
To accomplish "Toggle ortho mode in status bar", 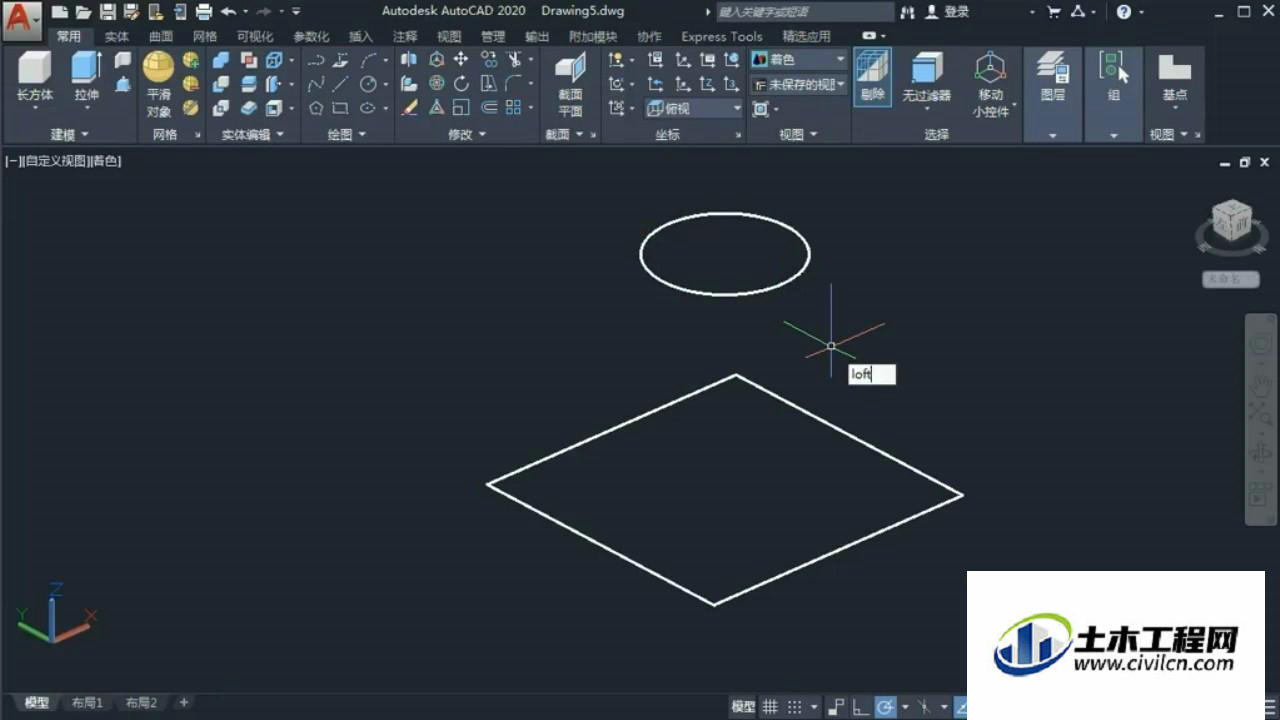I will [861, 707].
